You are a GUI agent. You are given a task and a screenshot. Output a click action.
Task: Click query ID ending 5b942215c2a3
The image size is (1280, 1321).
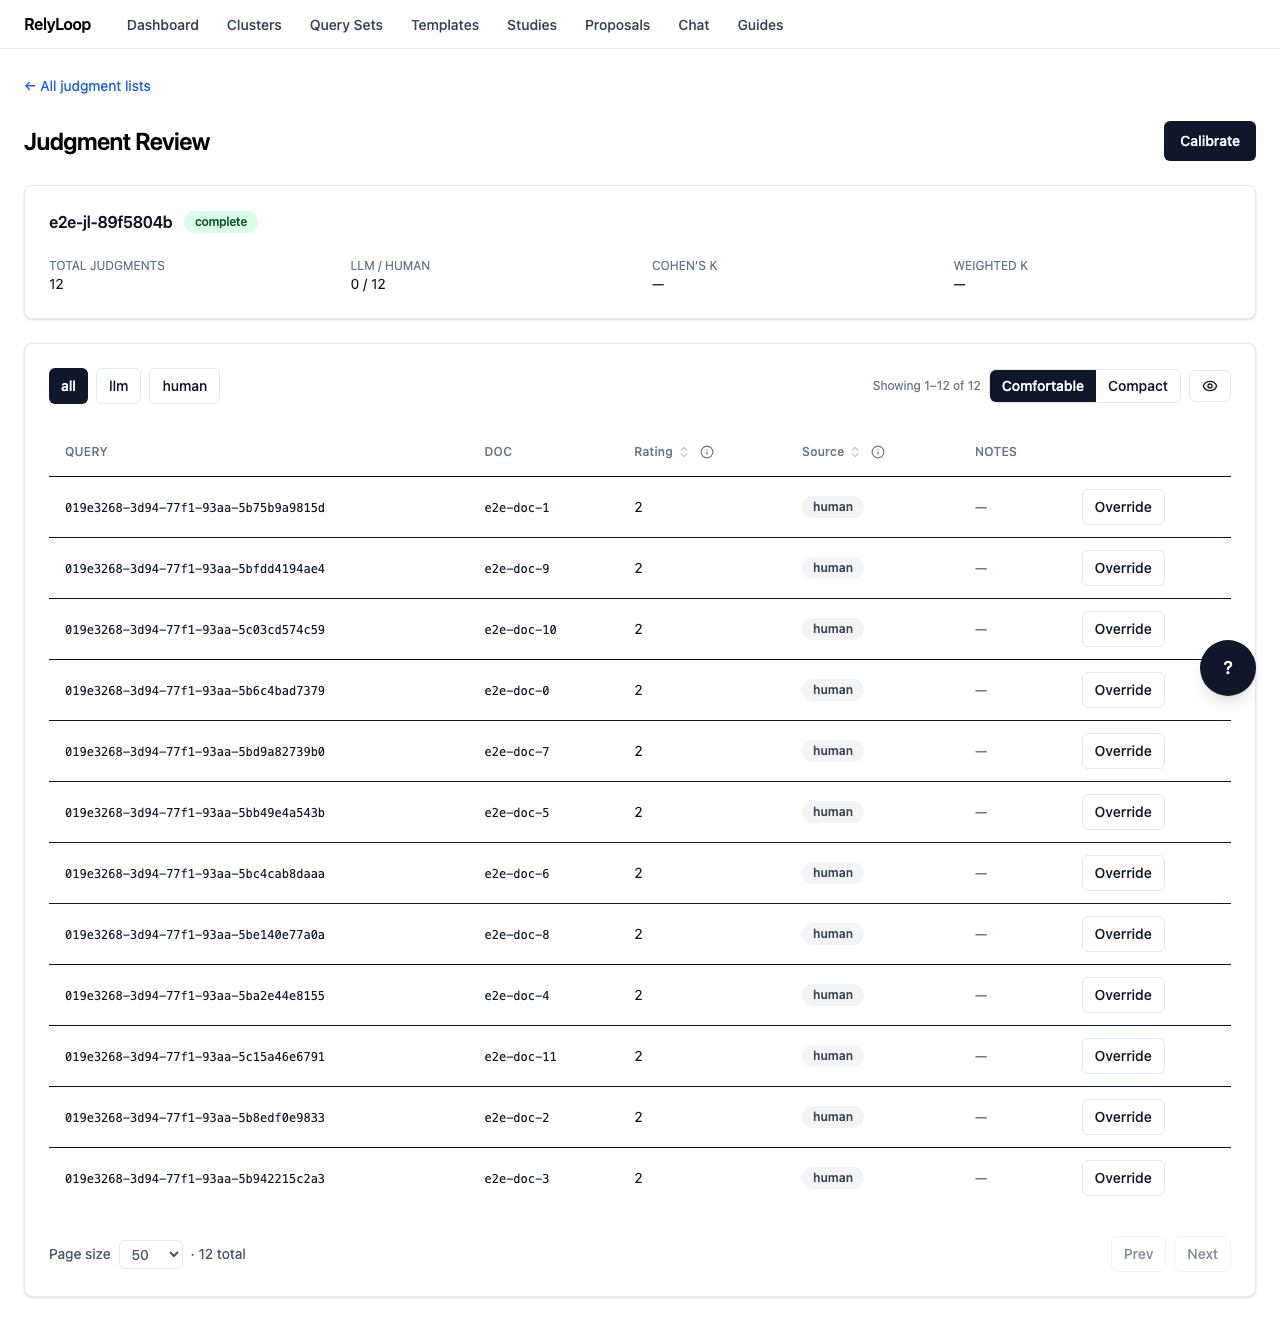coord(195,1179)
